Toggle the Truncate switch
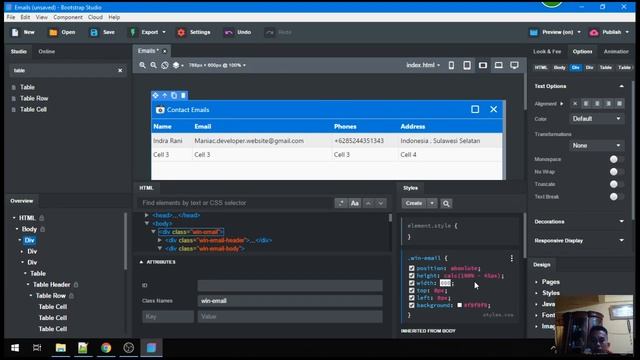 pyautogui.click(x=616, y=184)
